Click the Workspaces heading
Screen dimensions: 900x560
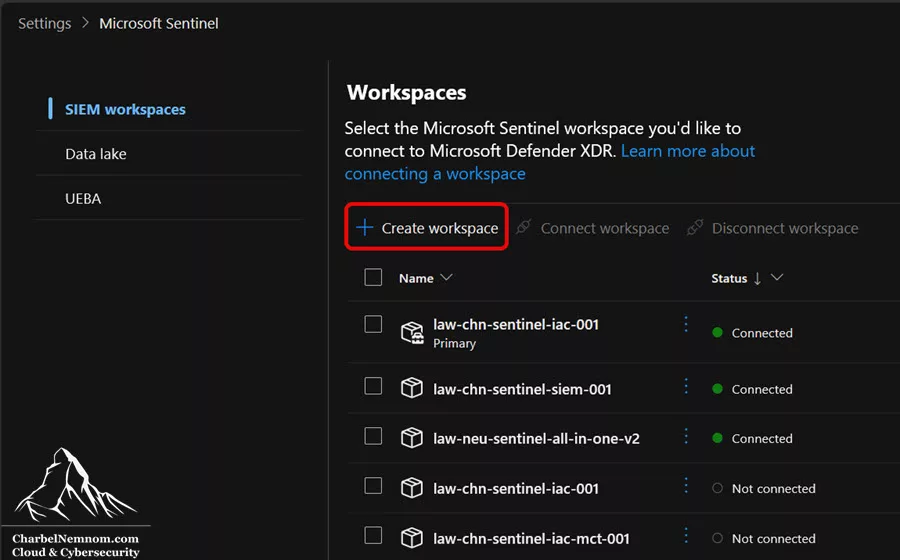[406, 92]
